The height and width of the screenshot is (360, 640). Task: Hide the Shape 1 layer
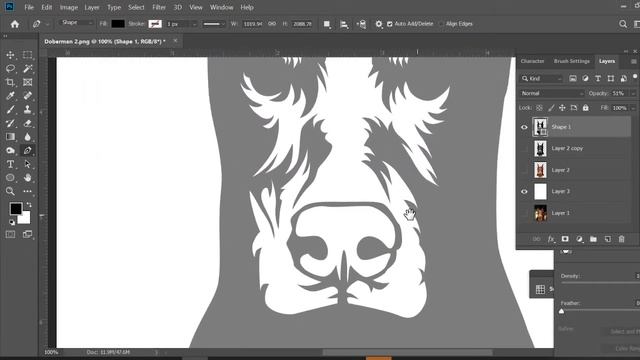pos(524,127)
